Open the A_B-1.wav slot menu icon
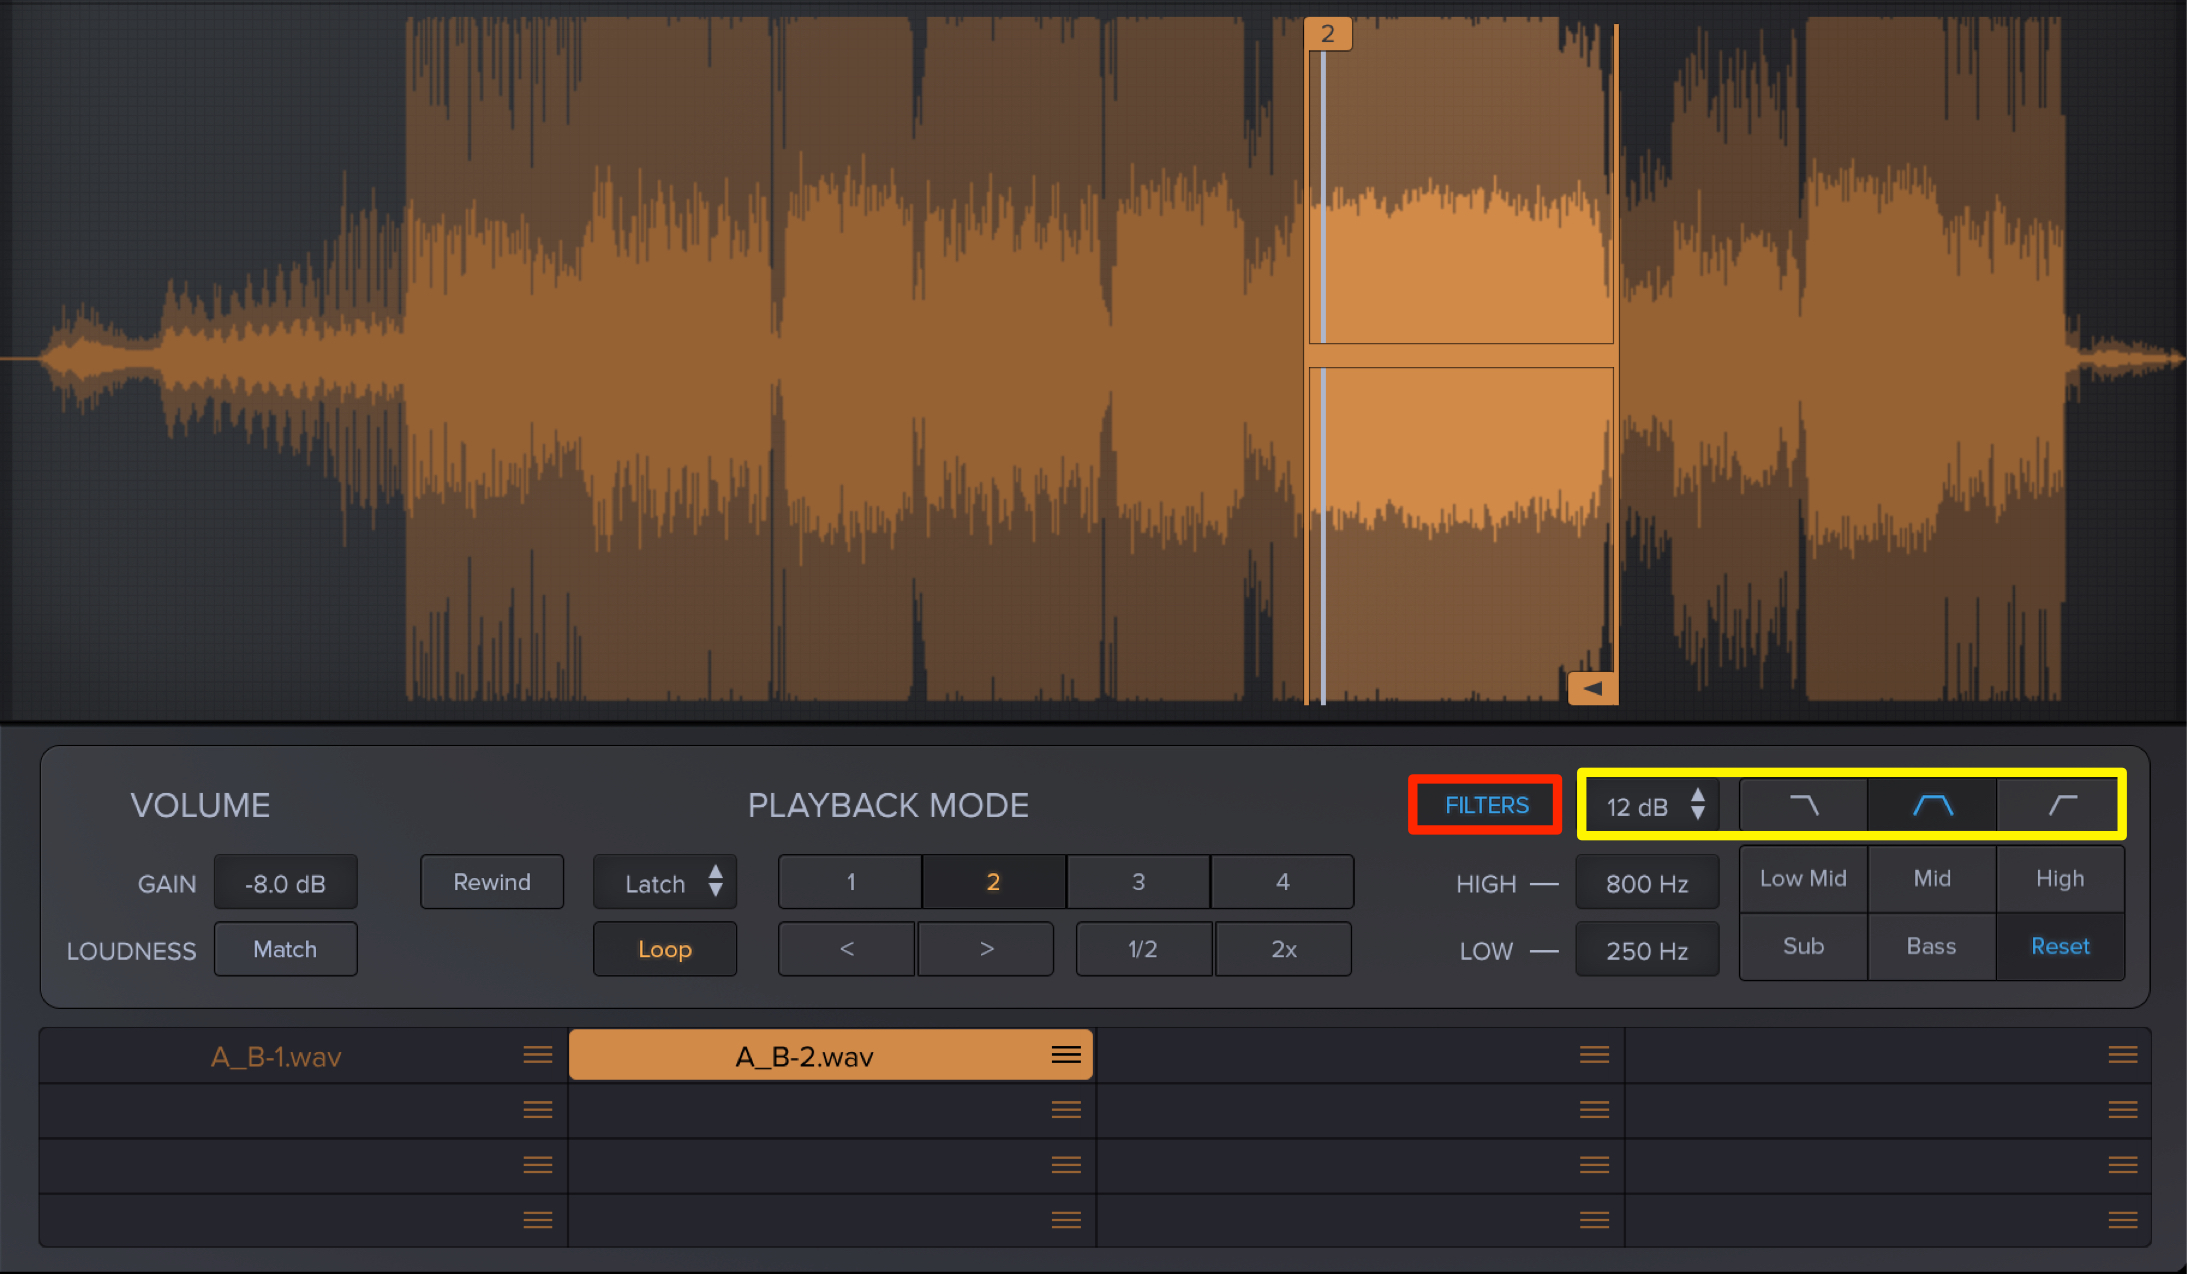Viewport: 2188px width, 1274px height. tap(538, 1055)
